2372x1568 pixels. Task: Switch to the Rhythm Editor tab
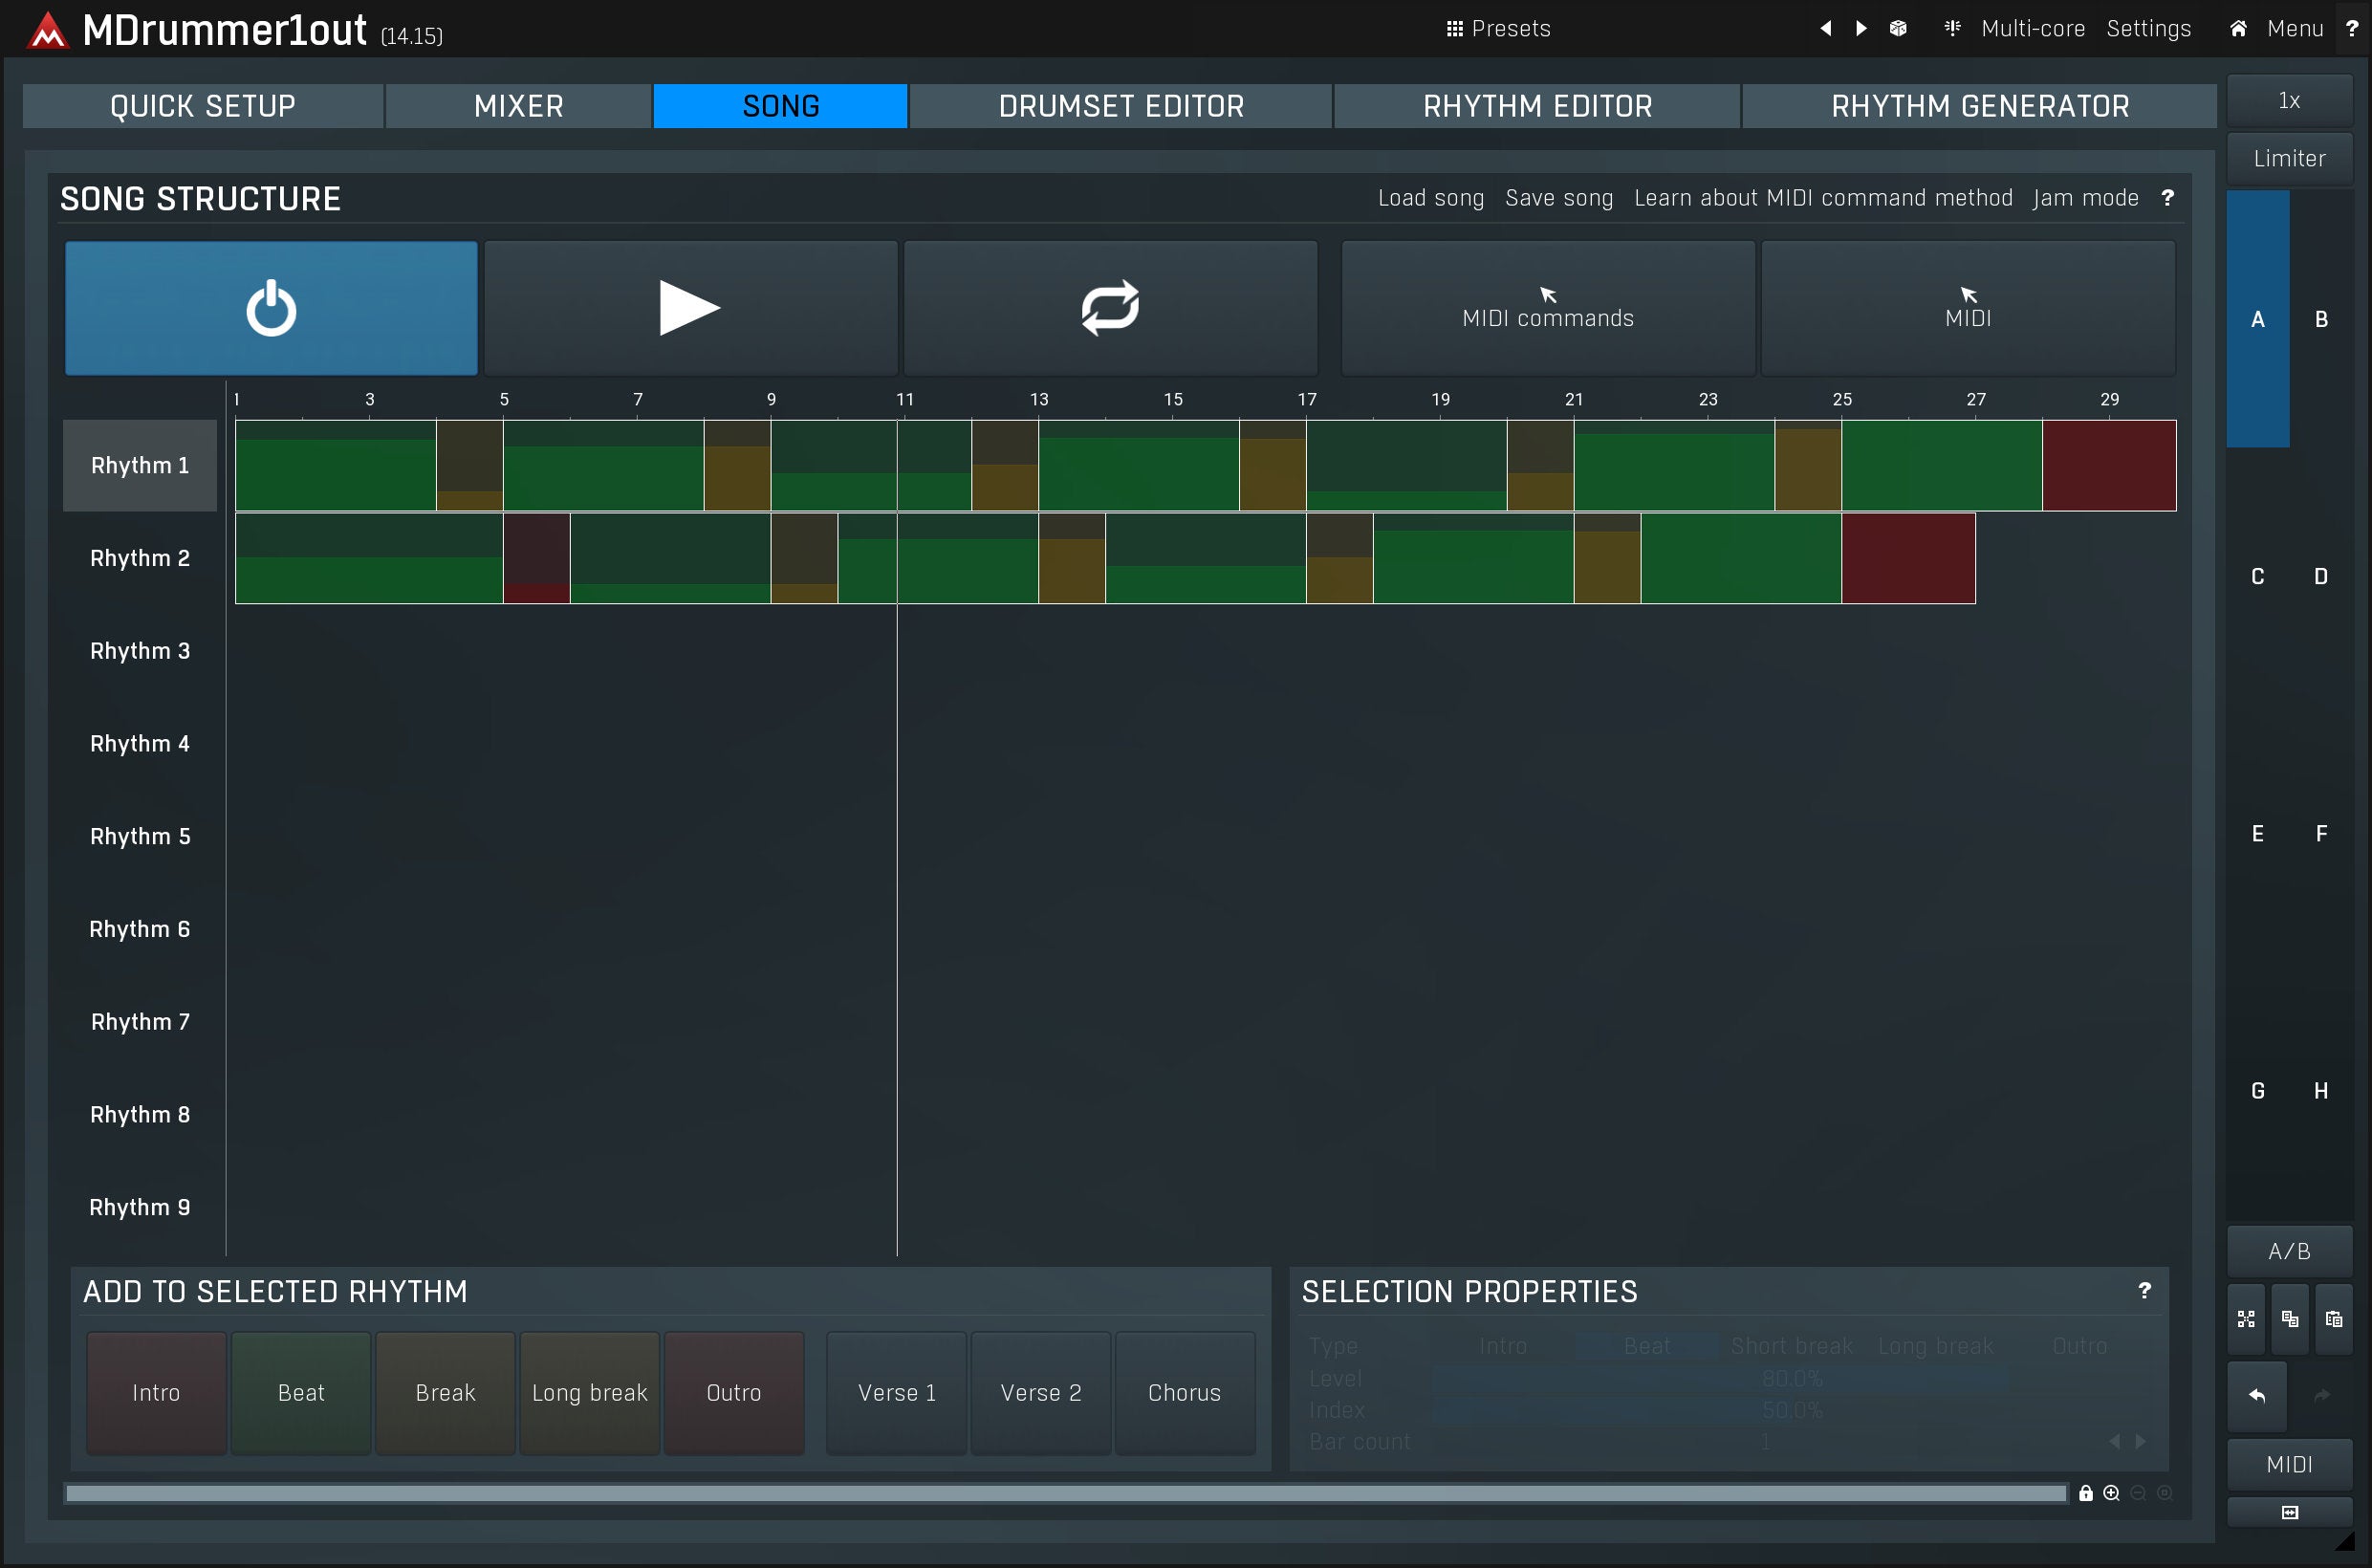(x=1537, y=106)
